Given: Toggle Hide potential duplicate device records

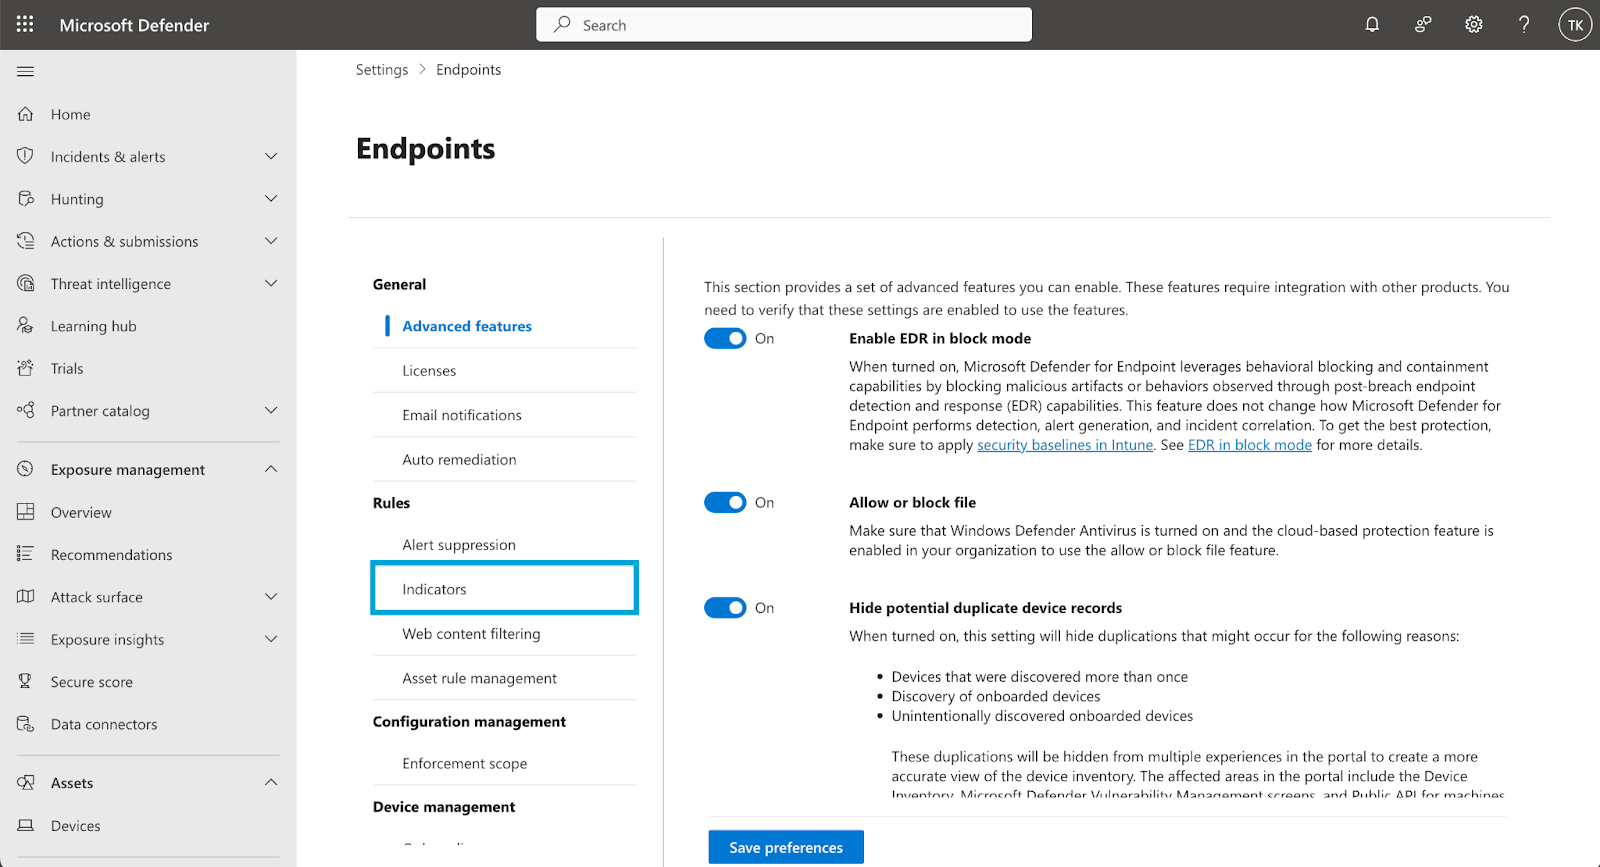Looking at the screenshot, I should tap(725, 607).
